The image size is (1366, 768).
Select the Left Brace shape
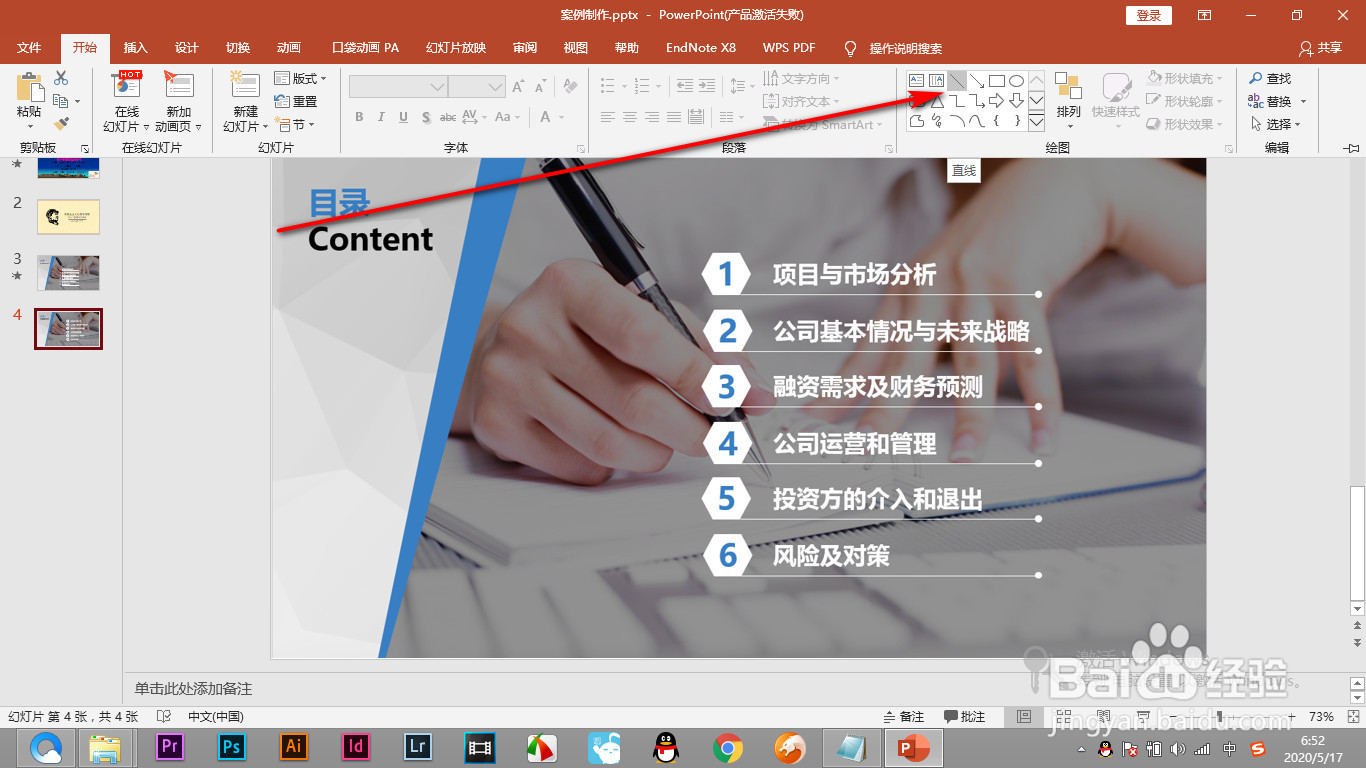pyautogui.click(x=997, y=121)
